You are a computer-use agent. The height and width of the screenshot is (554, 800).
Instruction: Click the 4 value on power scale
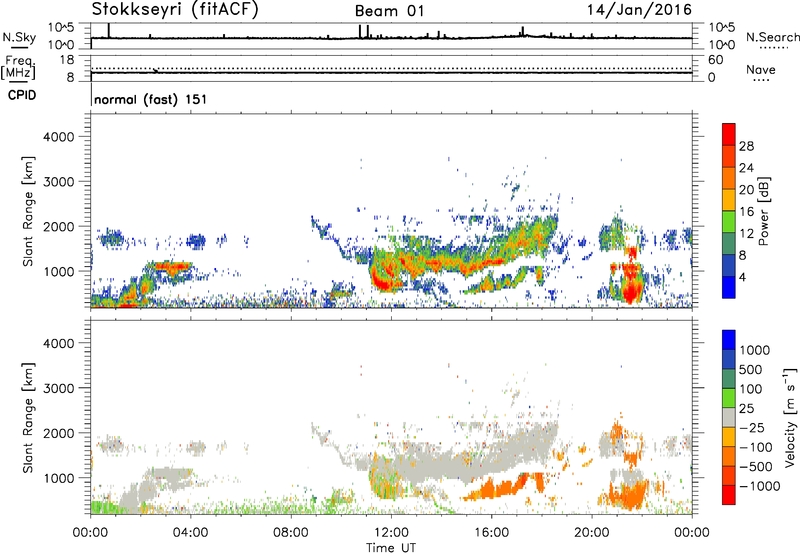[743, 277]
